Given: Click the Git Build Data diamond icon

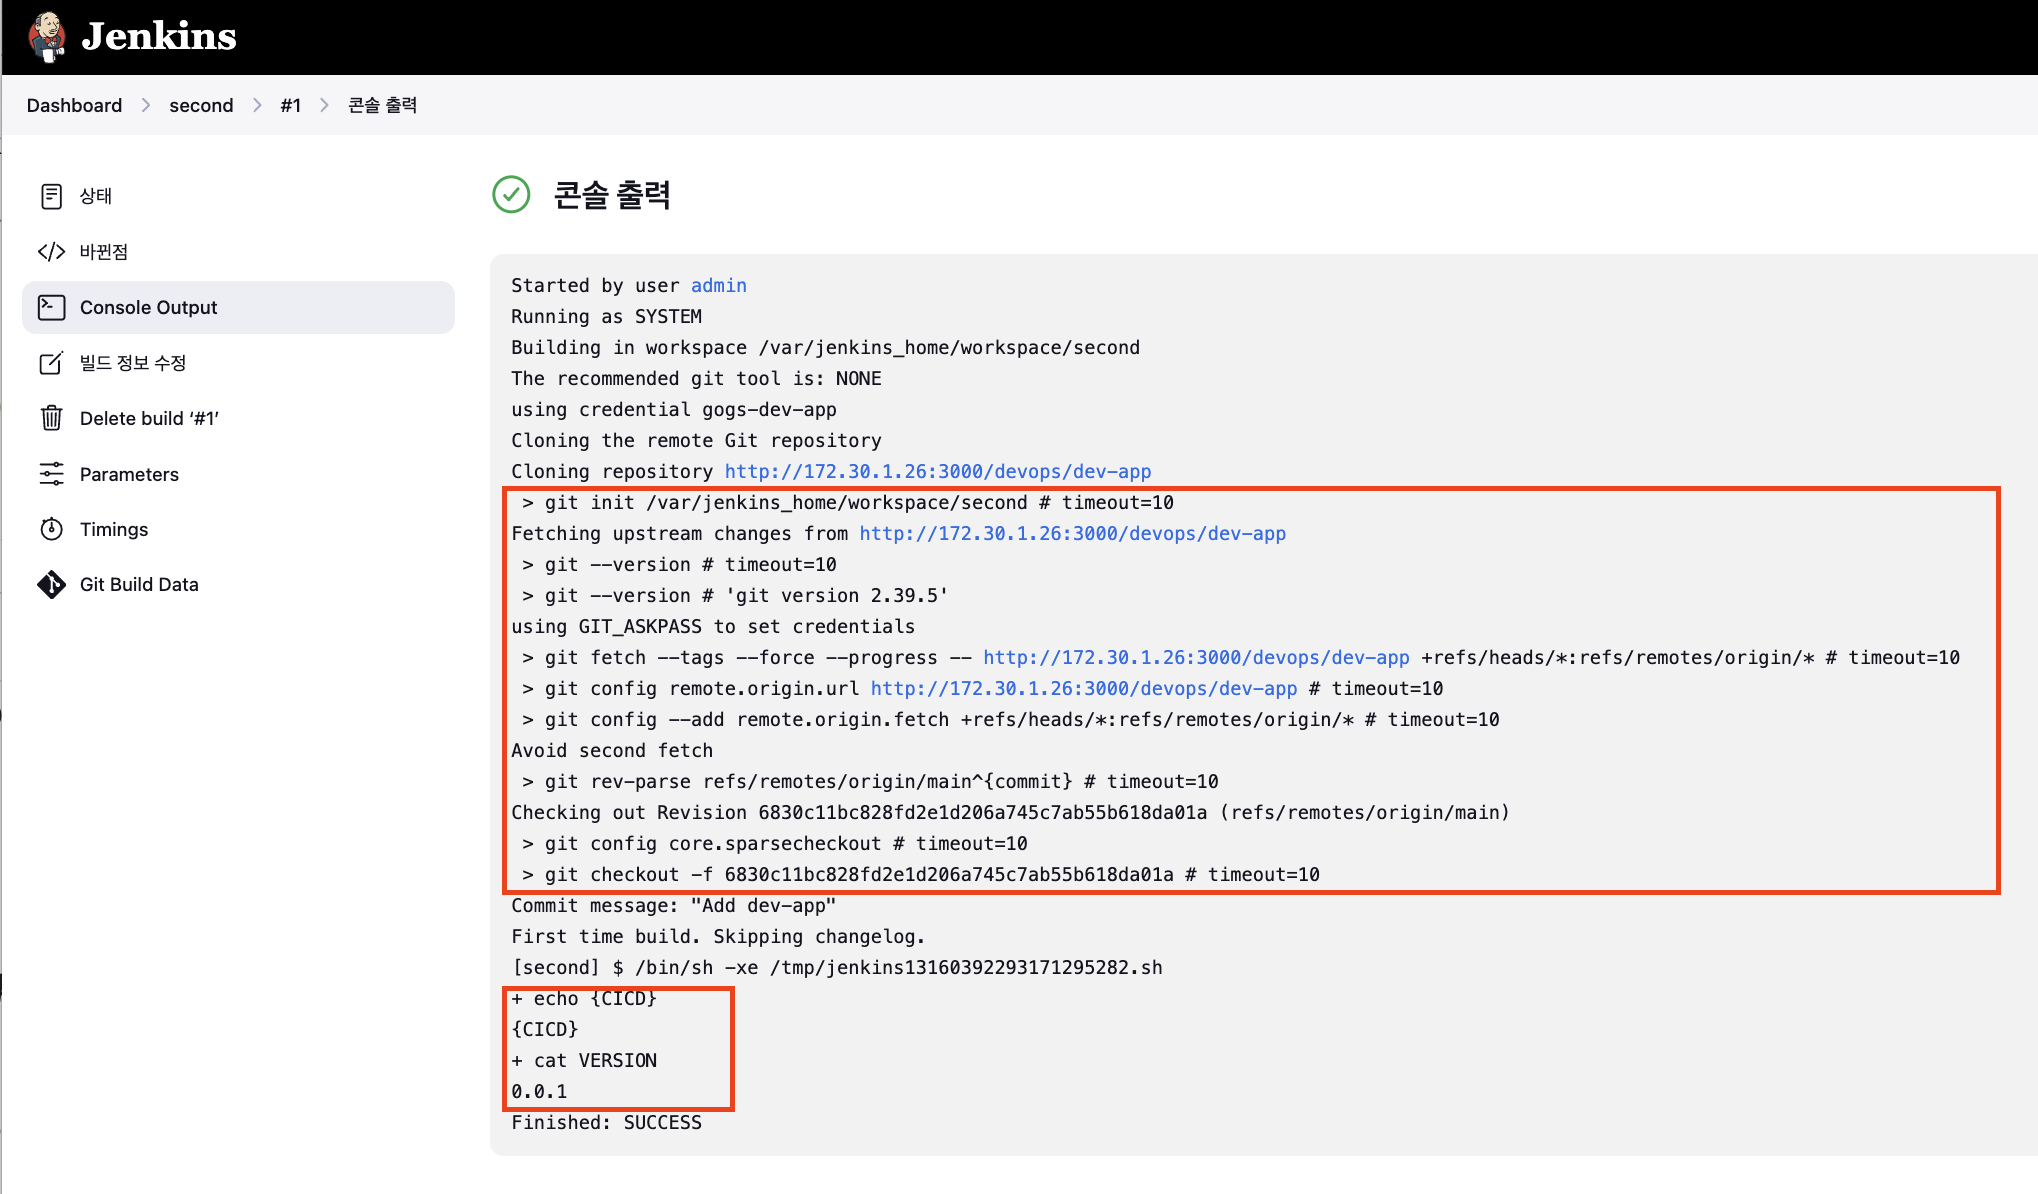Looking at the screenshot, I should coord(51,584).
